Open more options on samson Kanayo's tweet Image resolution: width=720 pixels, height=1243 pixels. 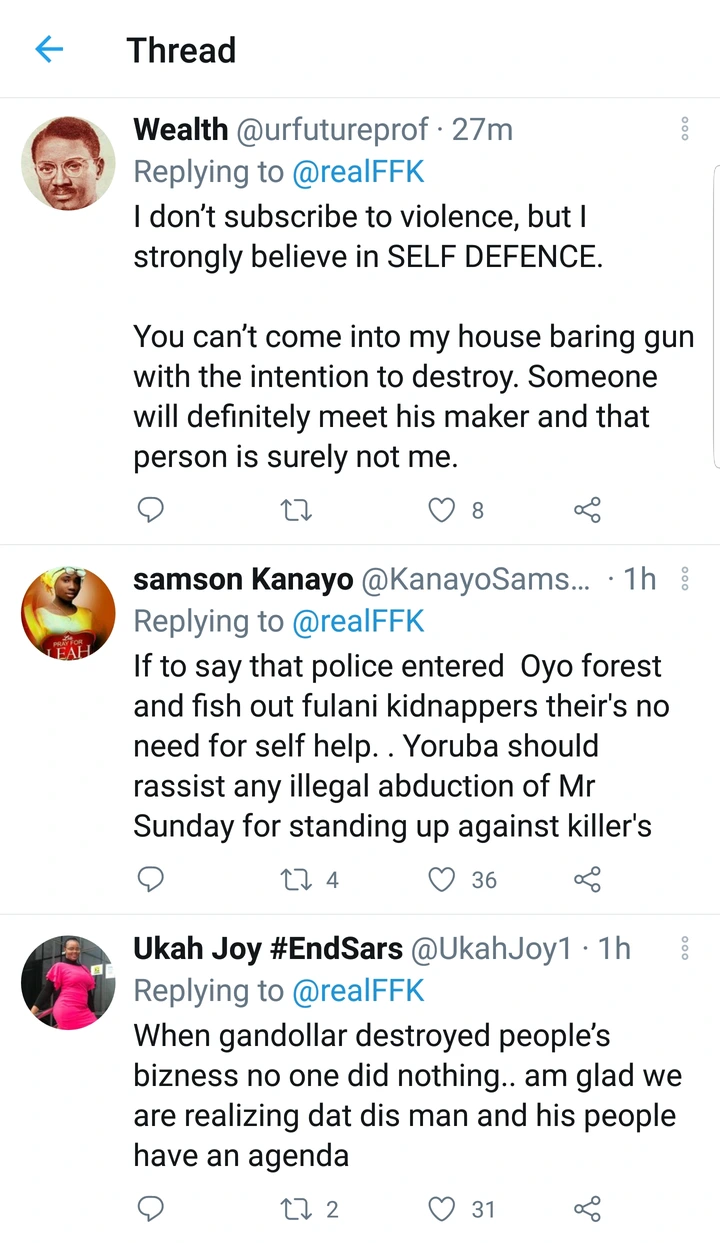coord(685,579)
